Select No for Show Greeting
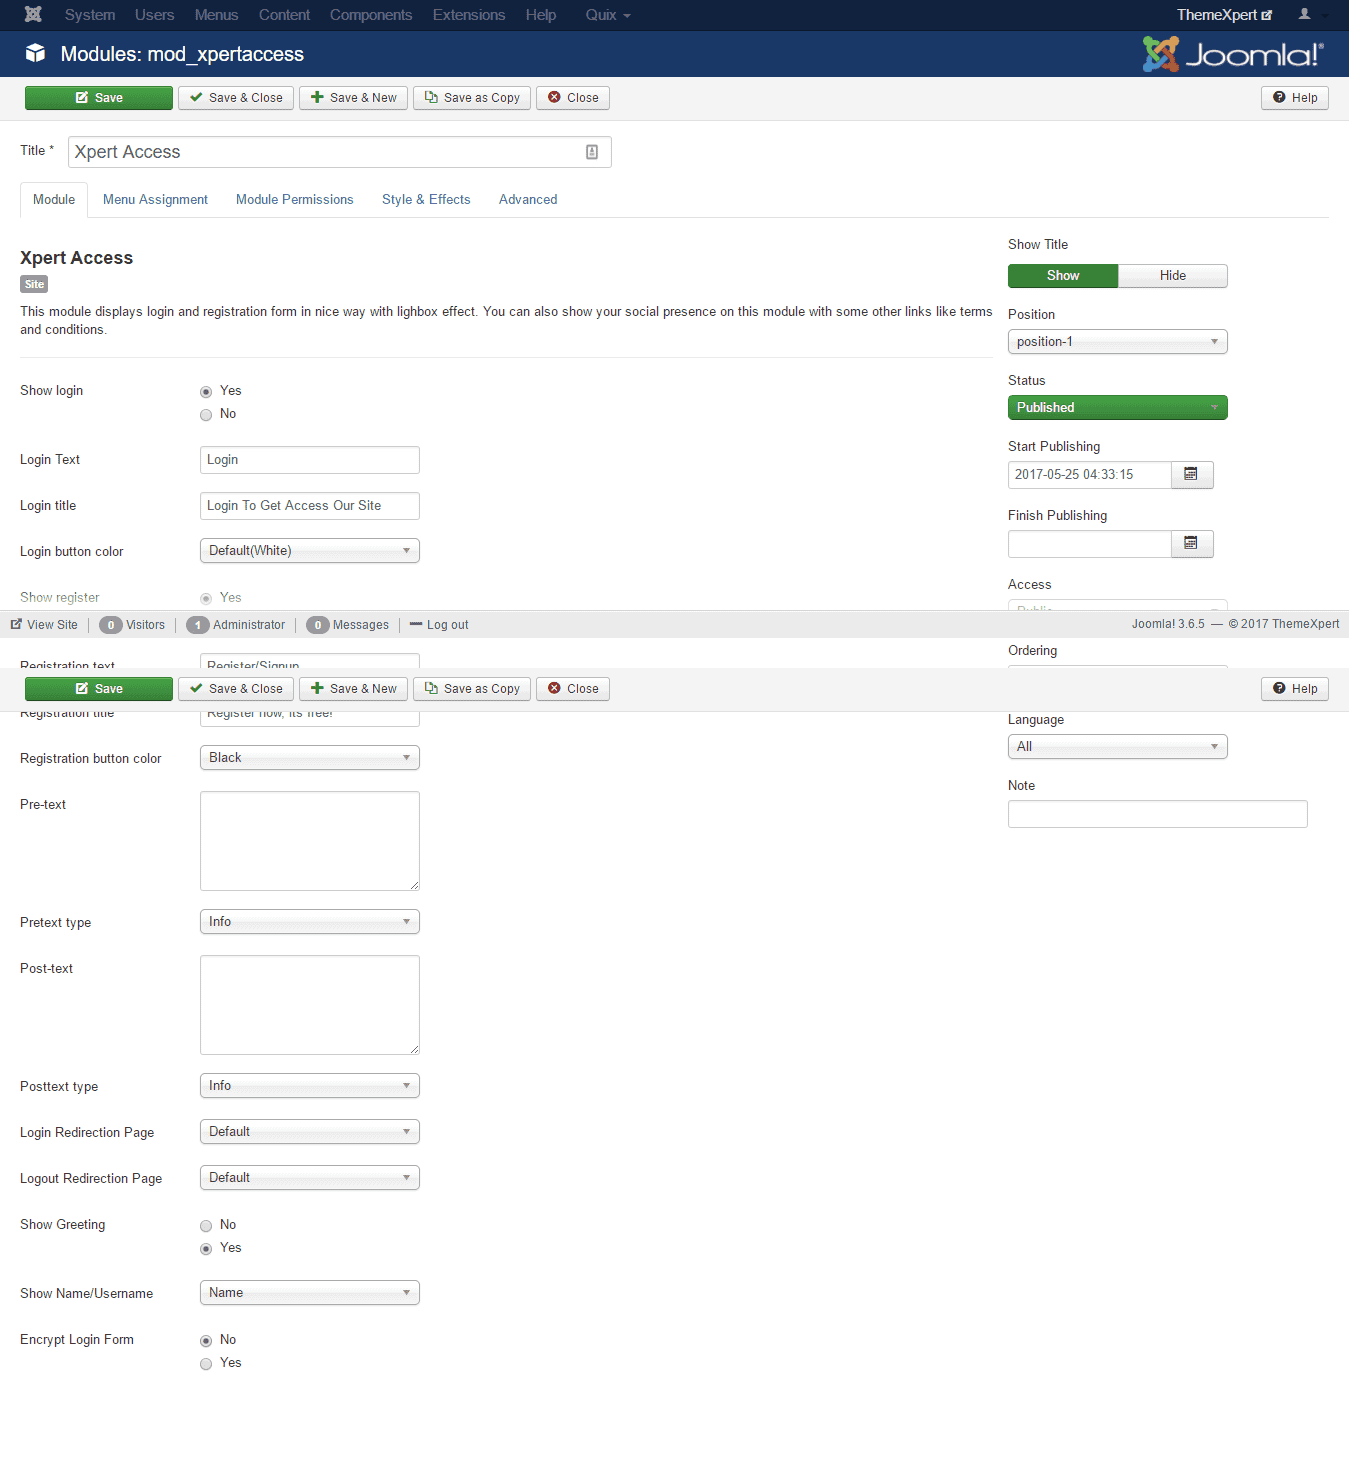The width and height of the screenshot is (1349, 1463). click(206, 1226)
